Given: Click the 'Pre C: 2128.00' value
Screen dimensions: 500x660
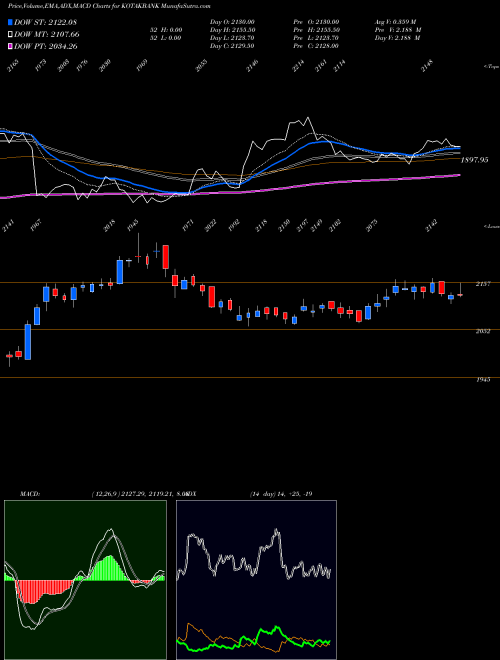Looking at the screenshot, I should [316, 46].
